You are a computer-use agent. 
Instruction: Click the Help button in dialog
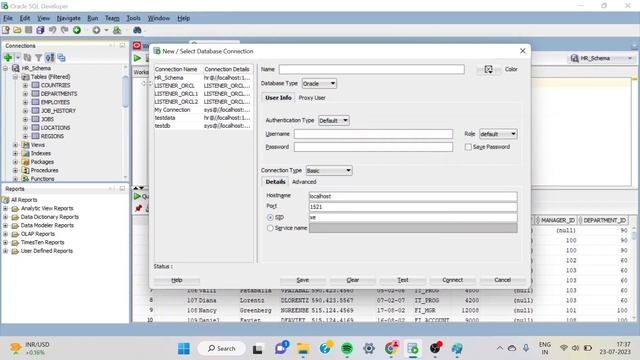pyautogui.click(x=177, y=280)
